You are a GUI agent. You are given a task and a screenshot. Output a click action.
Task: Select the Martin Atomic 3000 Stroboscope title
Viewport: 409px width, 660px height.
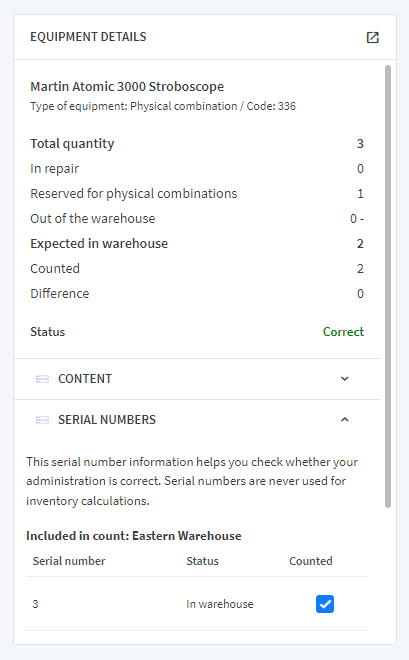pyautogui.click(x=127, y=86)
